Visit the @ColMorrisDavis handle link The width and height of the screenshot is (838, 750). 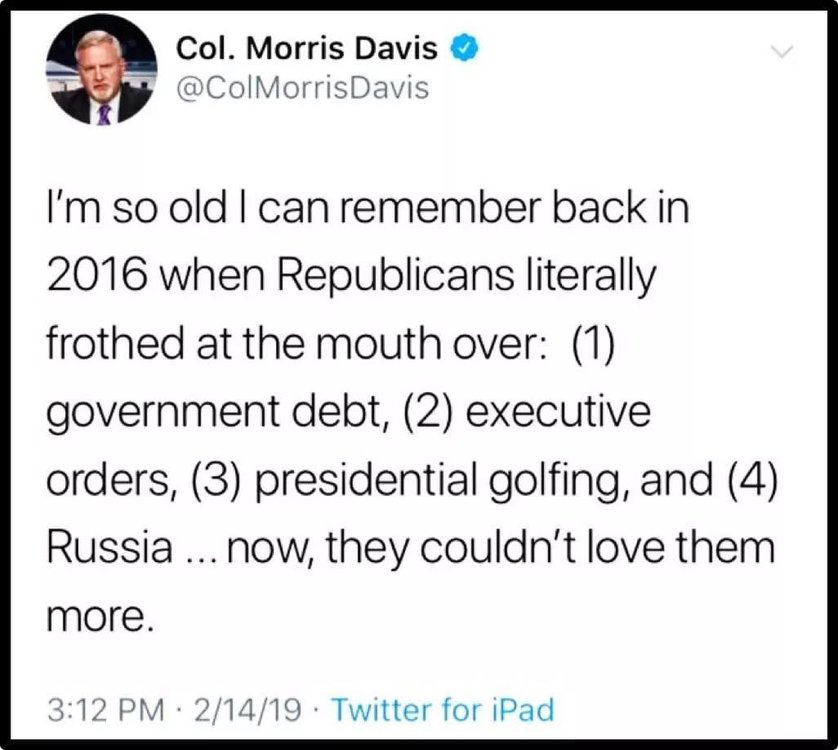(x=302, y=88)
